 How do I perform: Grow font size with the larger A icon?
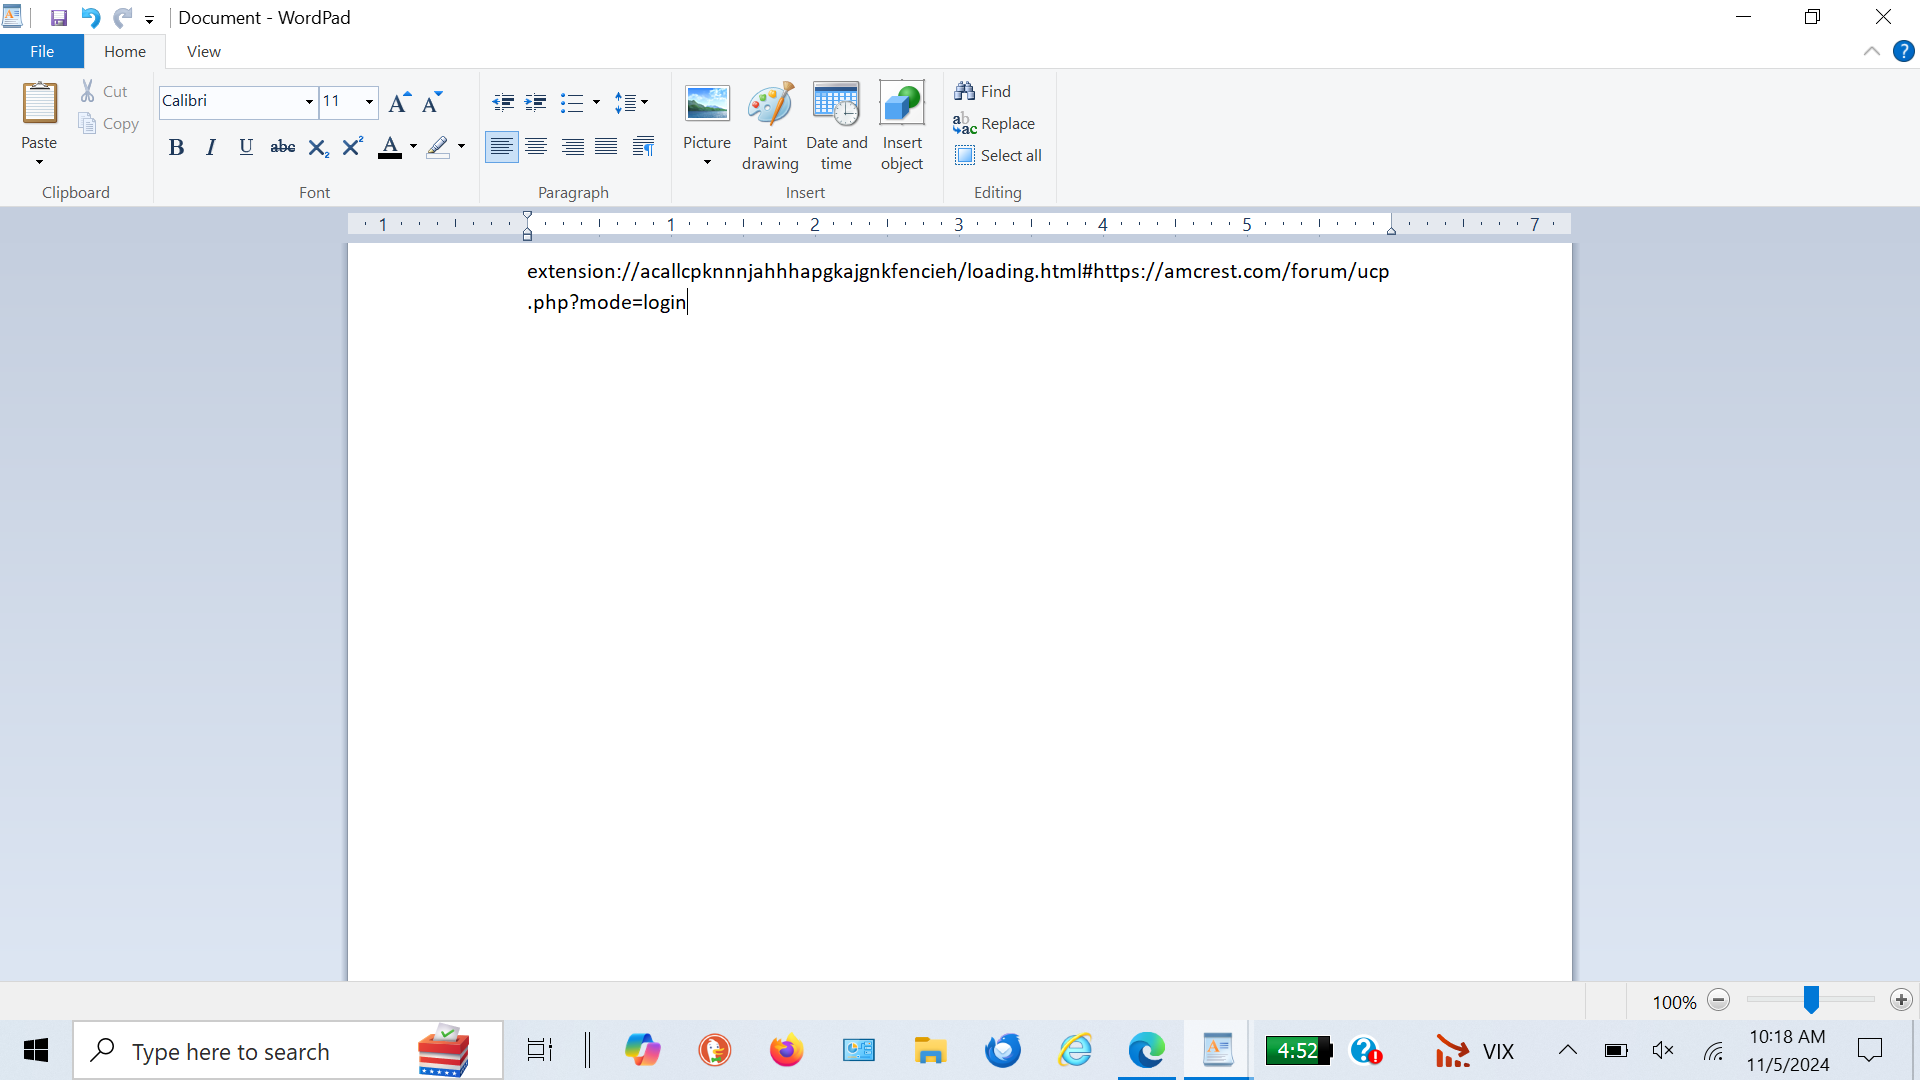(399, 102)
